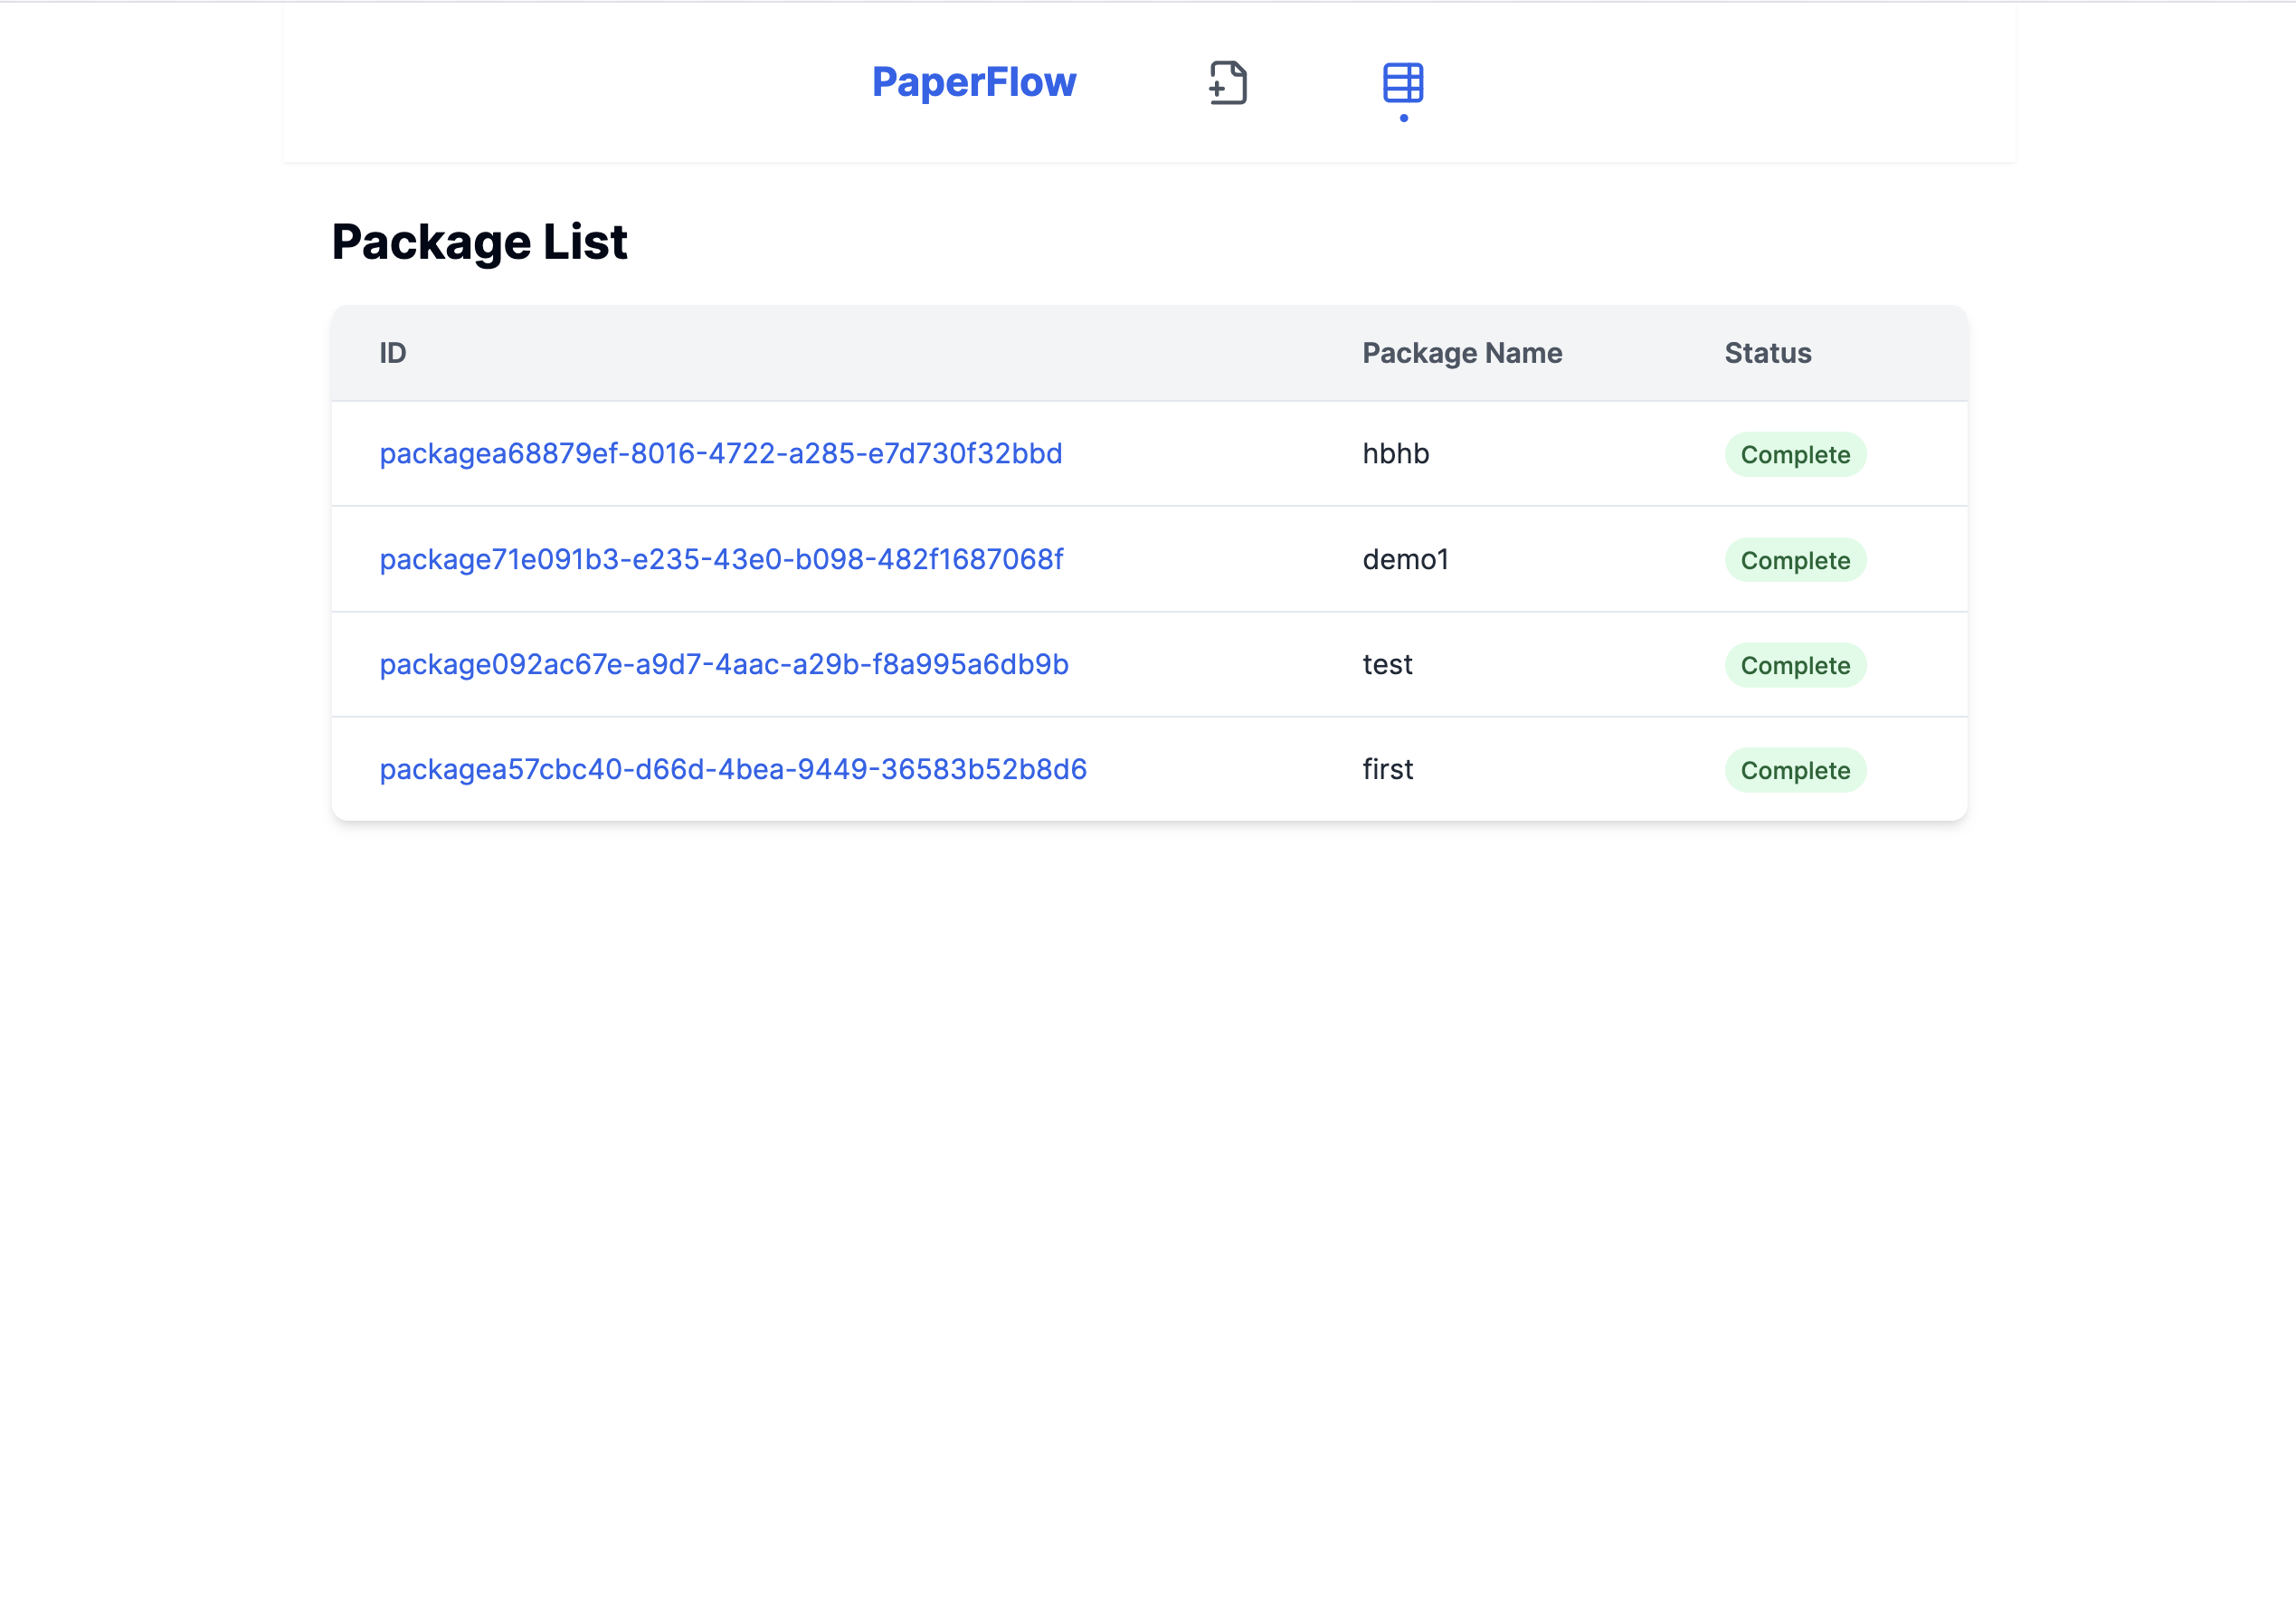Click the hbhb package name cell
The height and width of the screenshot is (1598, 2296).
(1395, 454)
